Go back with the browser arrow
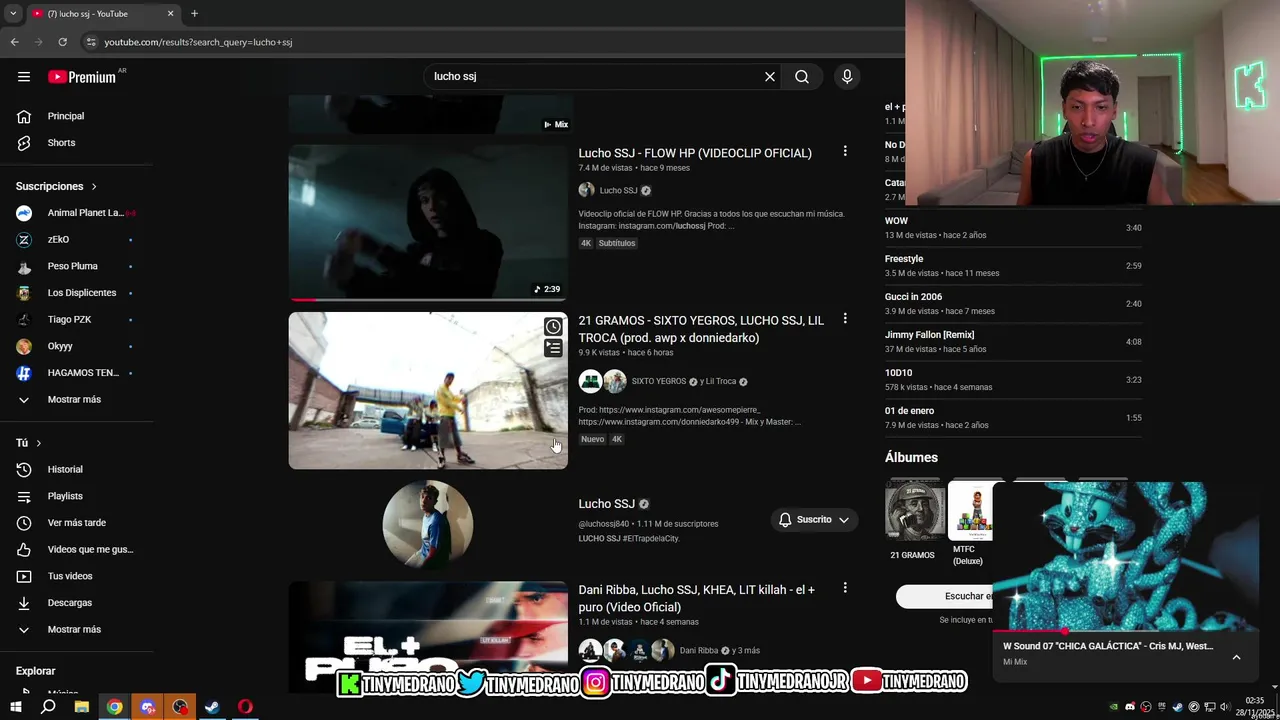 [14, 42]
